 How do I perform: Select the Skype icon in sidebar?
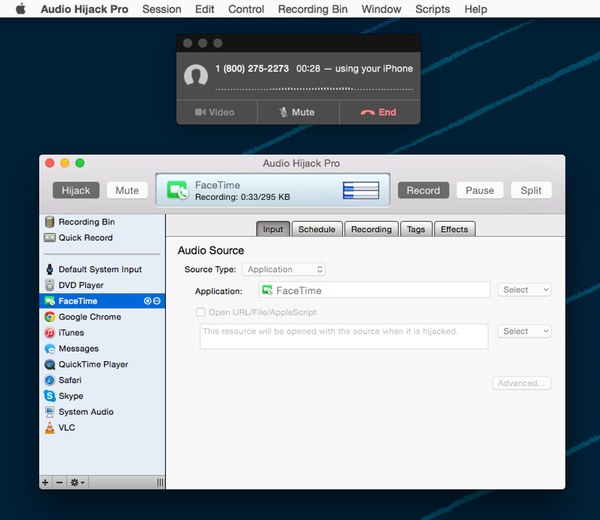tap(49, 396)
